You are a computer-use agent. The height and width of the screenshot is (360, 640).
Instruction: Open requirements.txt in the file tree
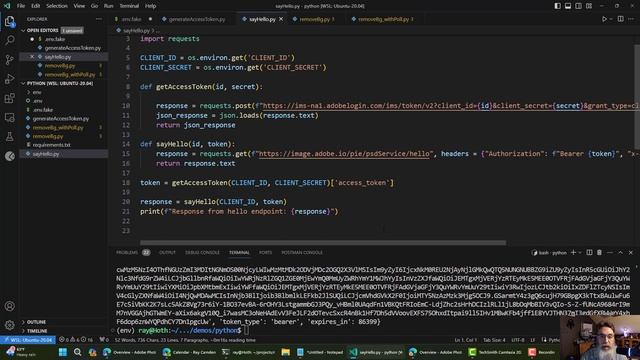51,145
